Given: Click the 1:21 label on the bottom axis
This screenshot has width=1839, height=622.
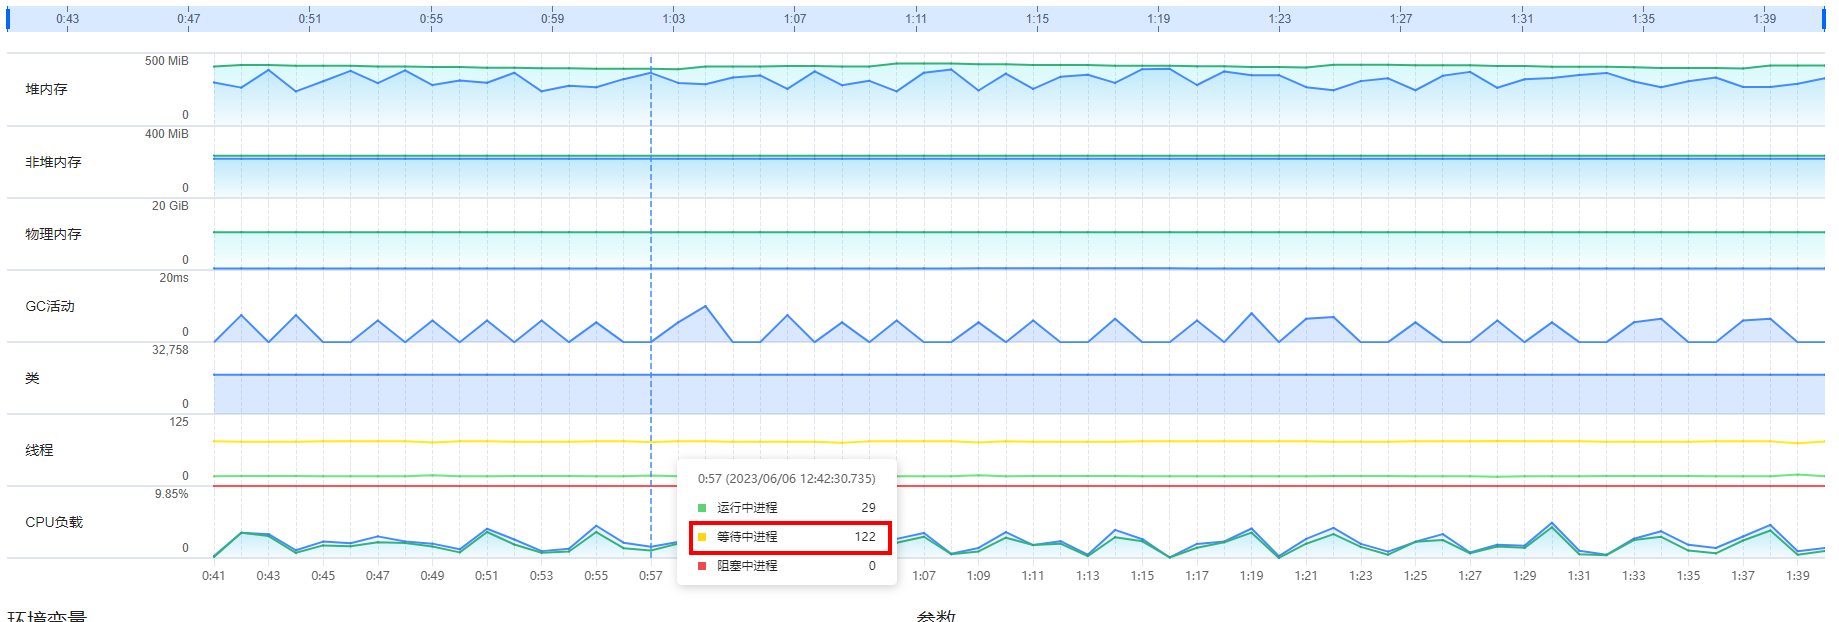Looking at the screenshot, I should coord(1306,576).
